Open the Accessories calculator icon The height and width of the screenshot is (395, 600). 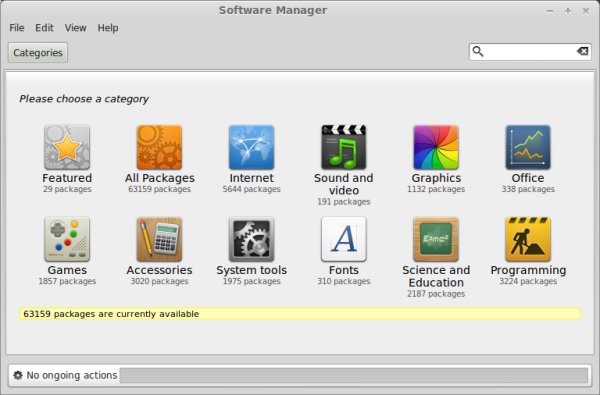tap(159, 239)
